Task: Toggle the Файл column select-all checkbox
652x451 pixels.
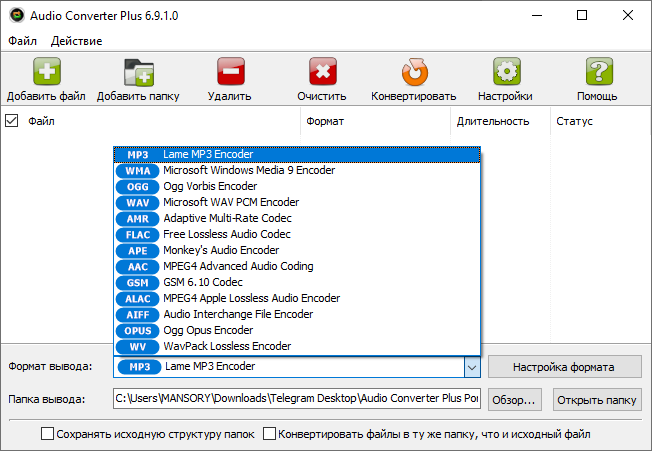Action: pyautogui.click(x=11, y=121)
